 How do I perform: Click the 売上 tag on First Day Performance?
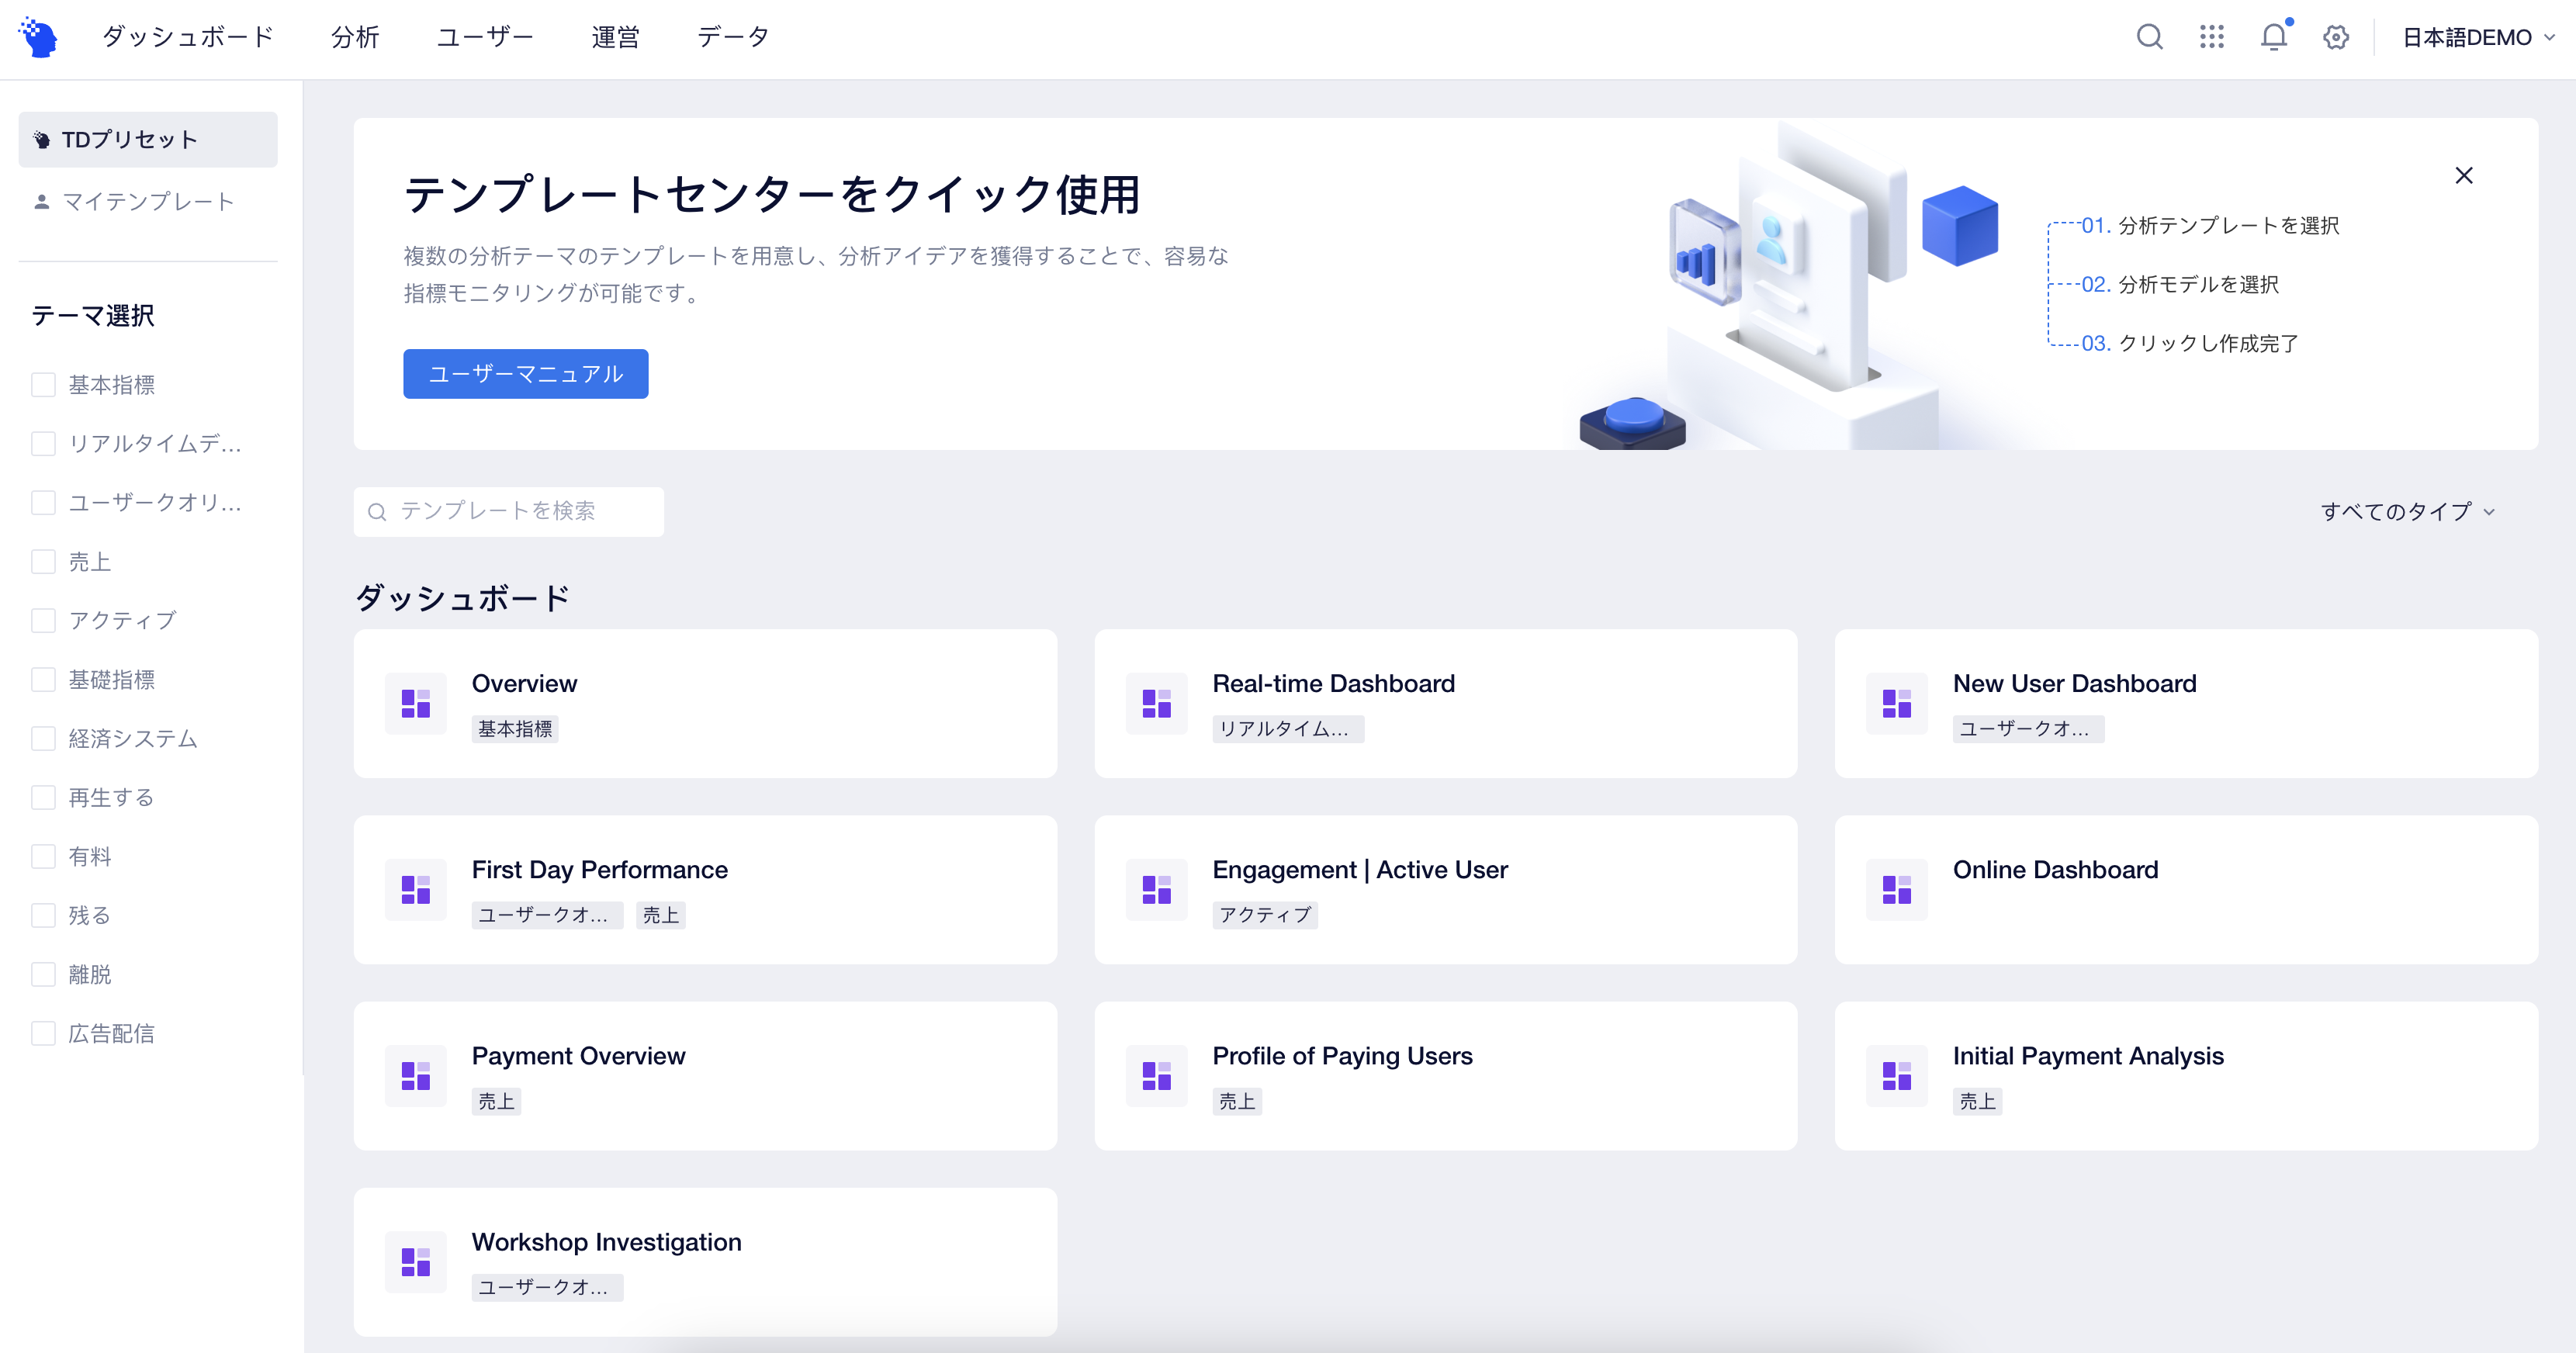point(661,915)
